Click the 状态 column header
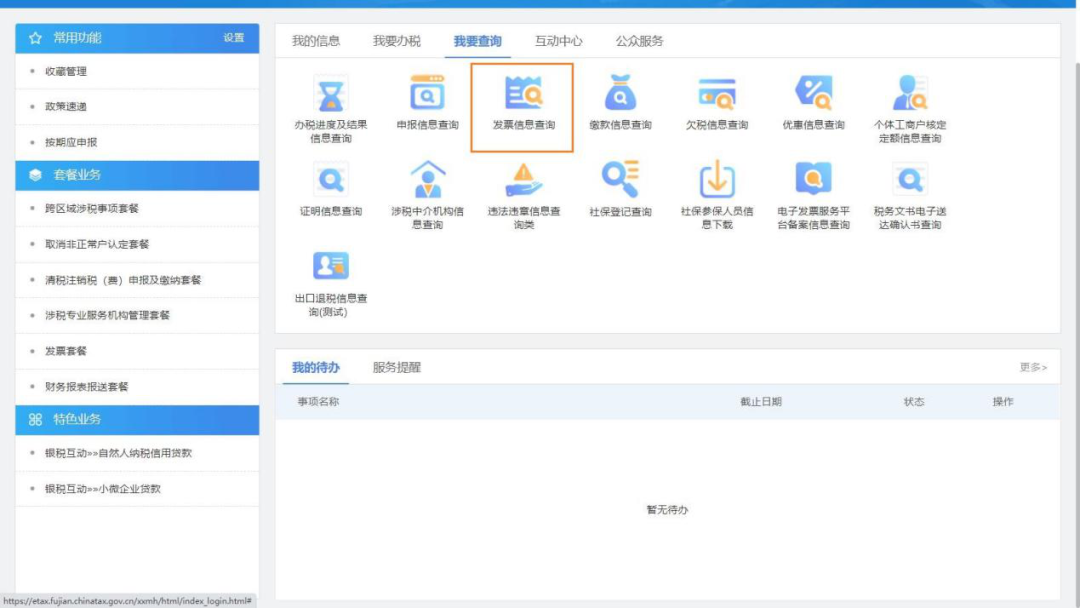The width and height of the screenshot is (1080, 608). click(x=914, y=401)
